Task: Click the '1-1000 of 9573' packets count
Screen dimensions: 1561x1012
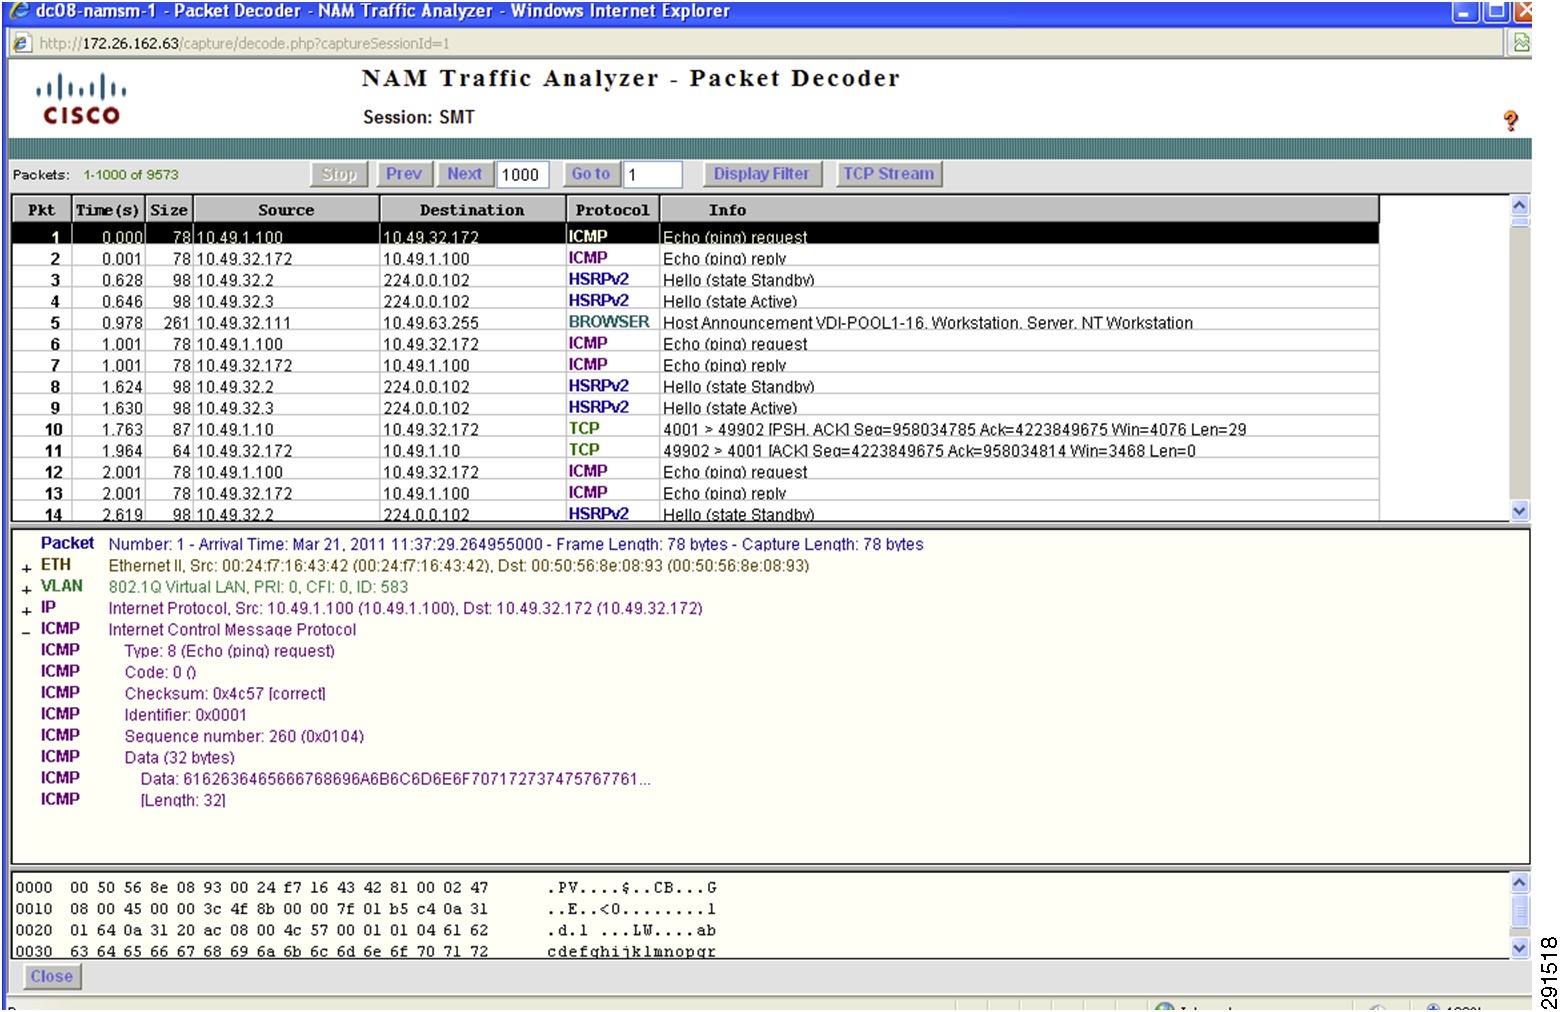Action: [x=131, y=175]
